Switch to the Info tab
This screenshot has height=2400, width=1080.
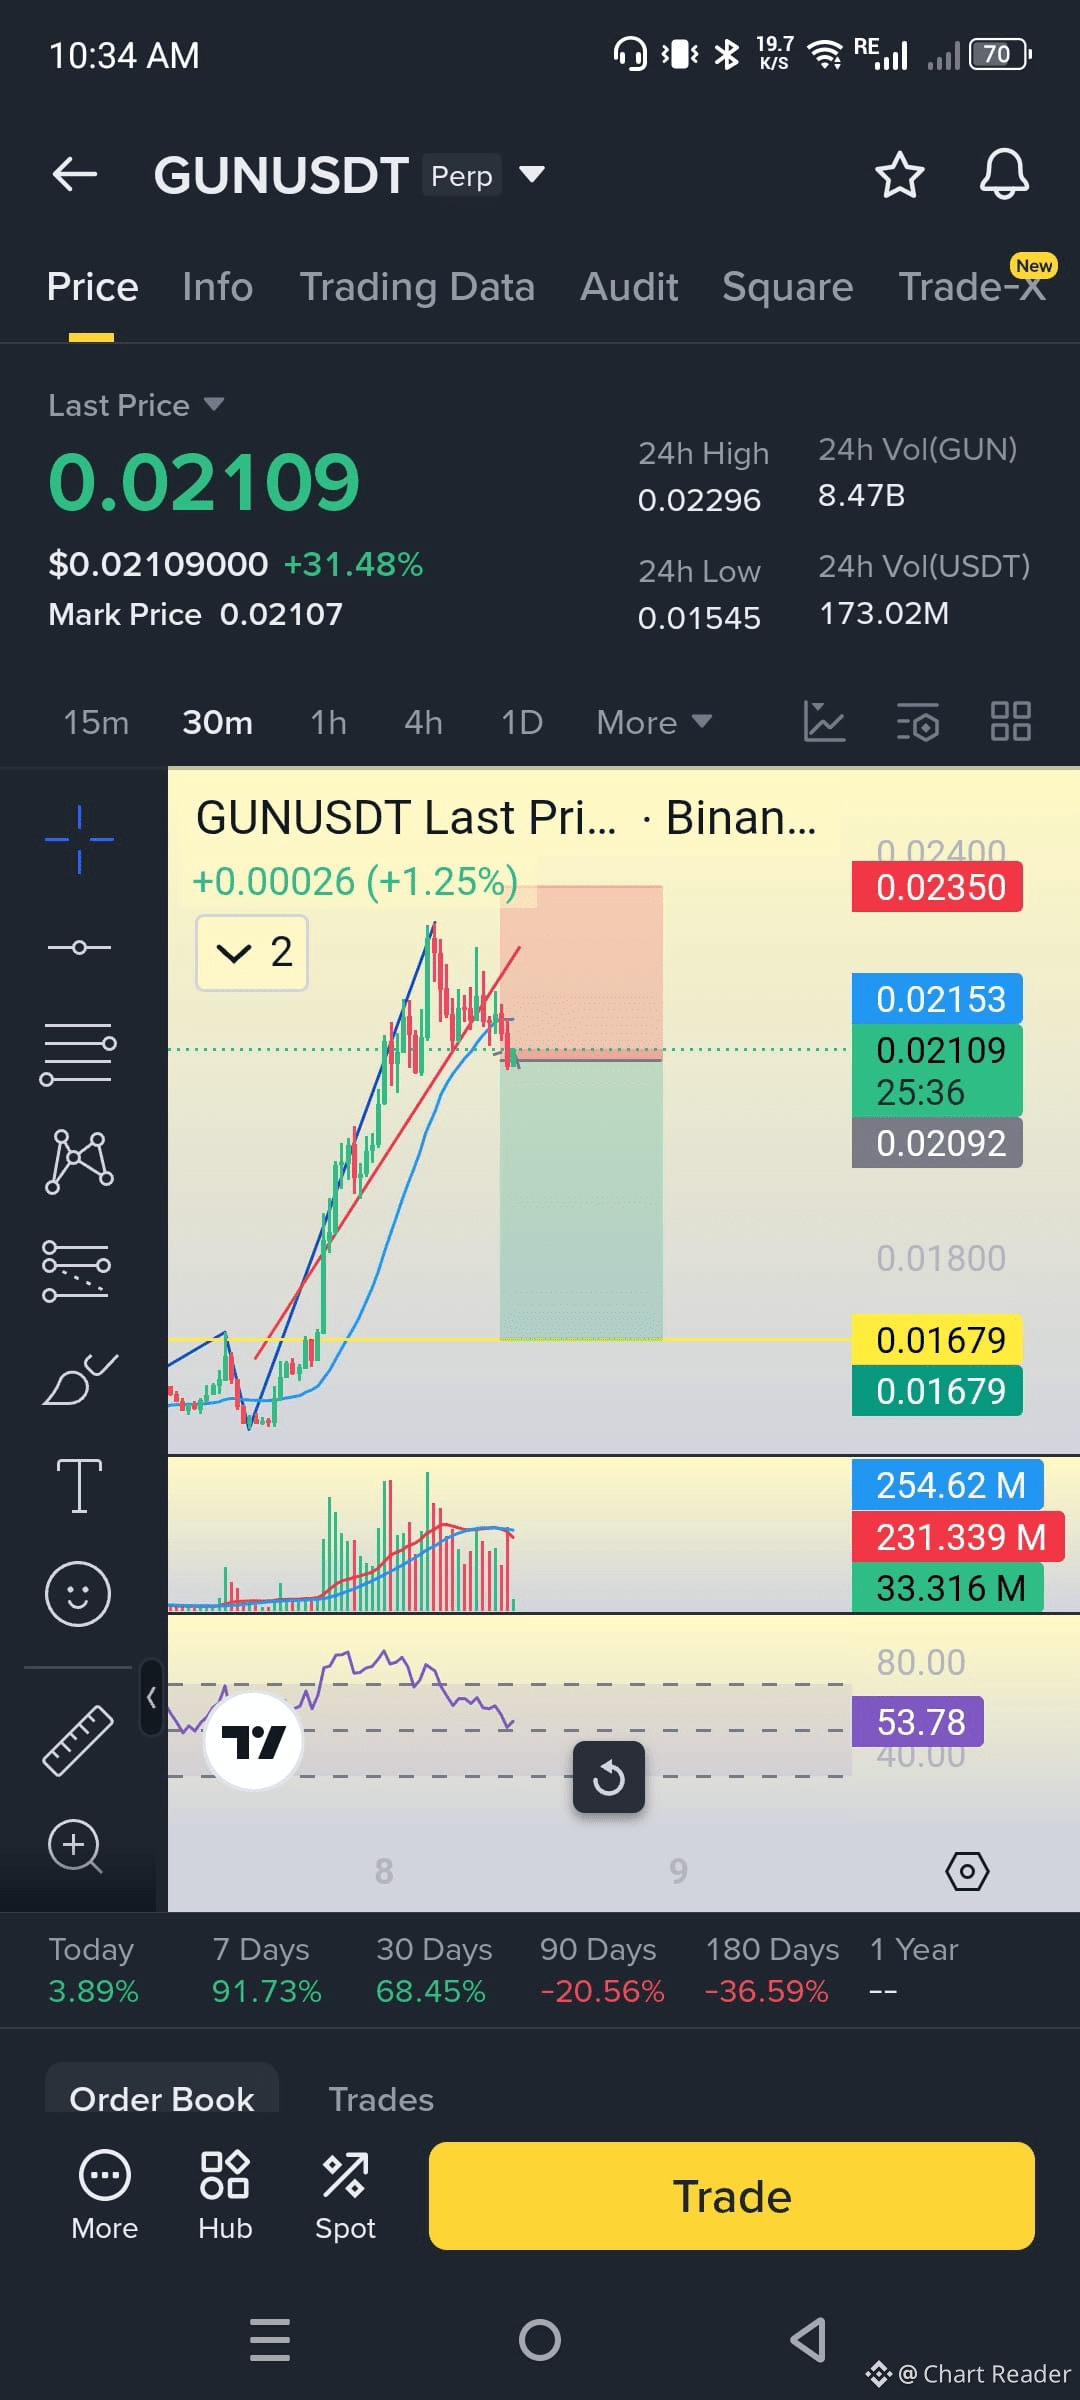click(217, 287)
